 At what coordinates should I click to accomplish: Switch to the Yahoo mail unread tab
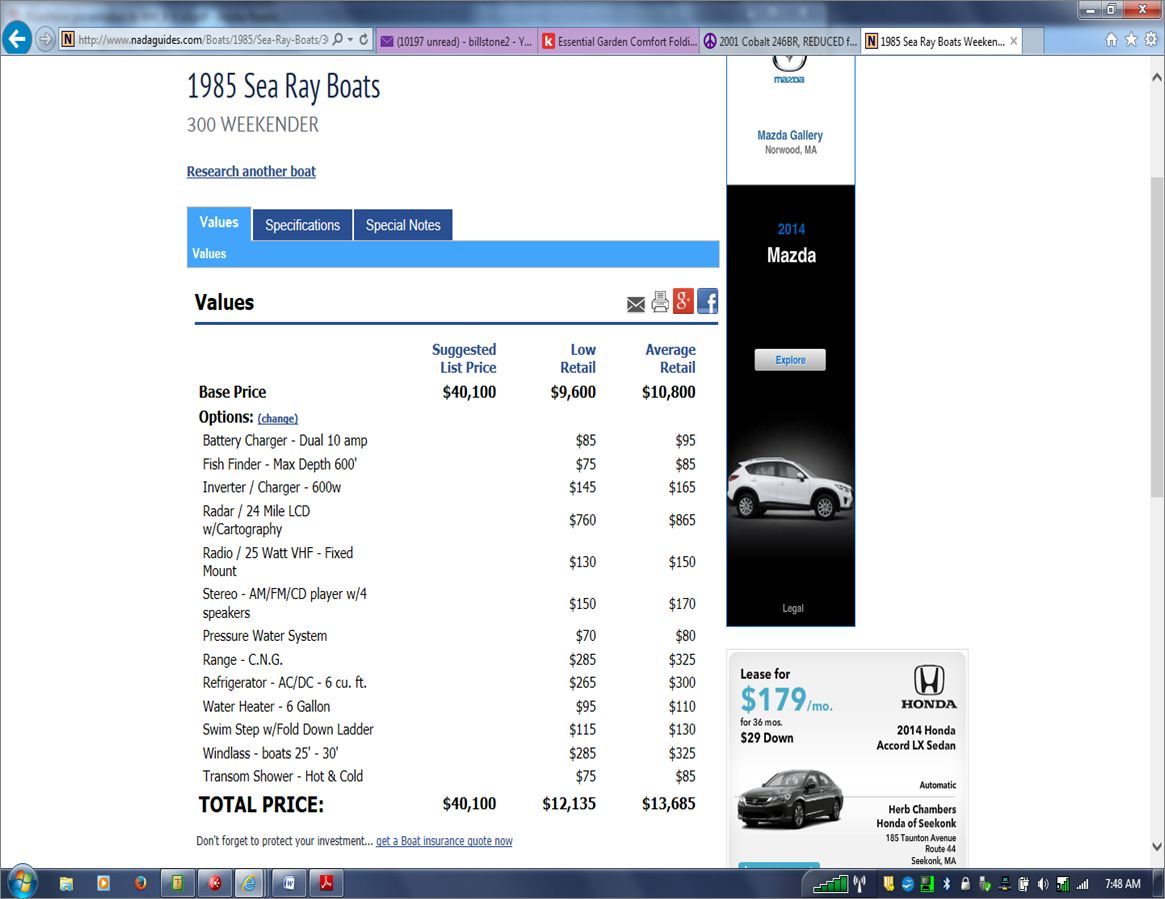pos(457,42)
